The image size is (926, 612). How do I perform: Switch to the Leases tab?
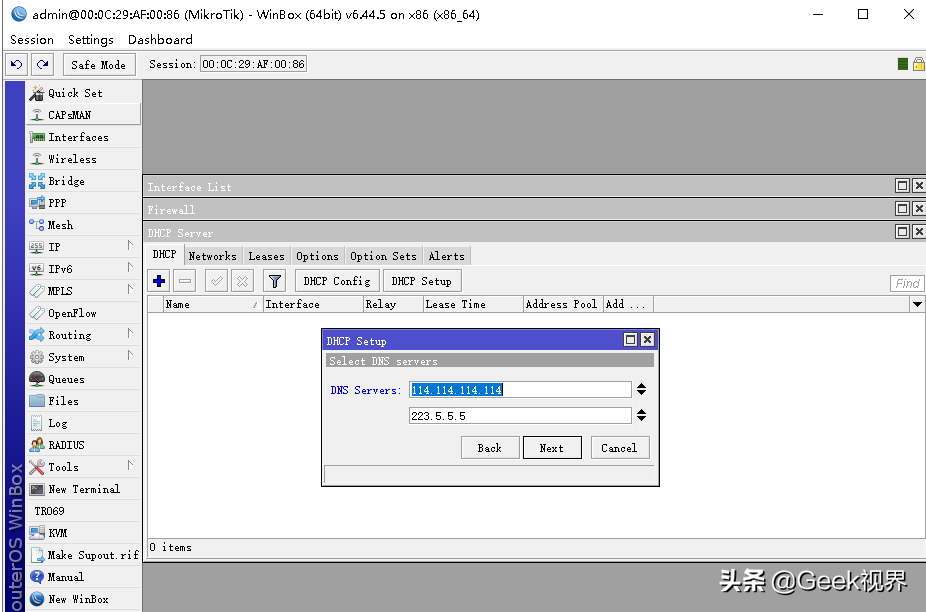[x=266, y=256]
